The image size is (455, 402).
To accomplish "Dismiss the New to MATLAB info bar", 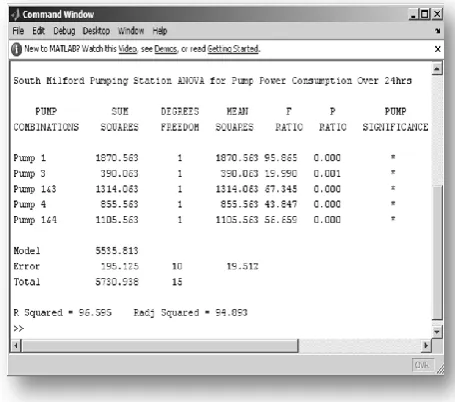I will 438,49.
